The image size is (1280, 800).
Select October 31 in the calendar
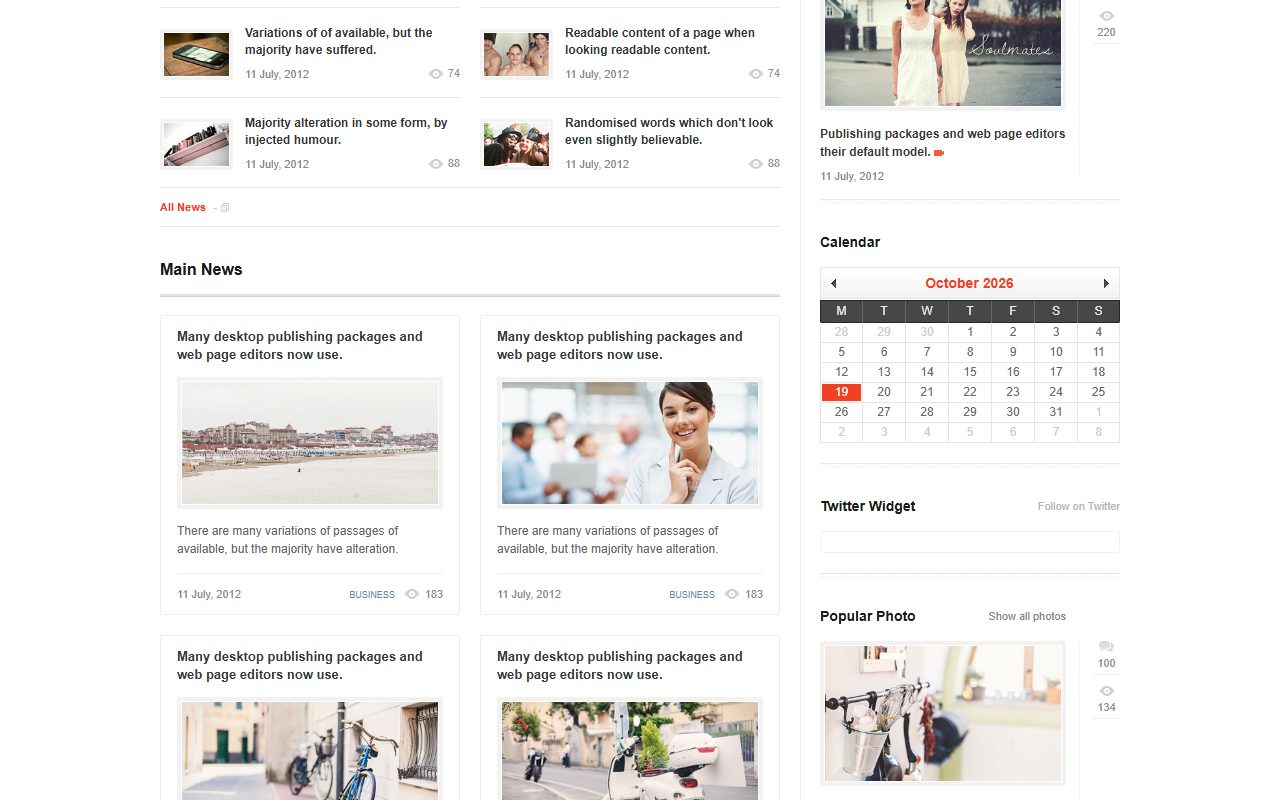coord(1056,412)
